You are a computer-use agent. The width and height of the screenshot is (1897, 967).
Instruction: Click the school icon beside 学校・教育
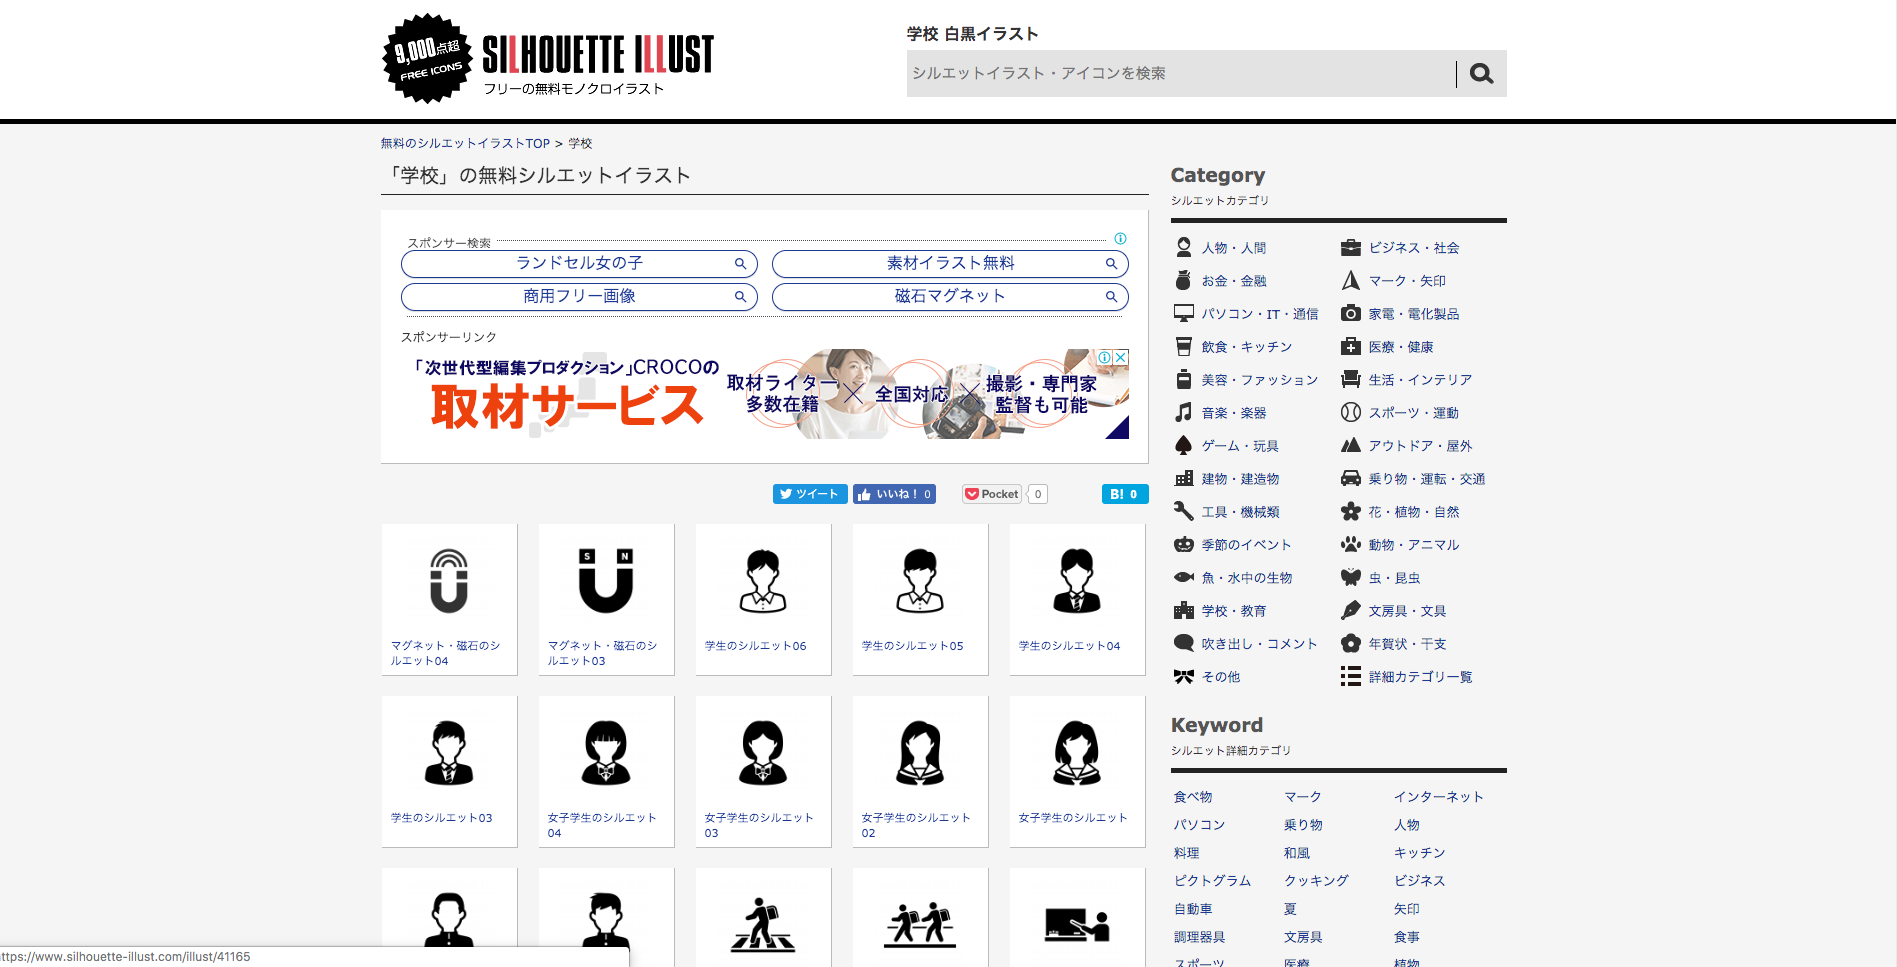click(1184, 610)
